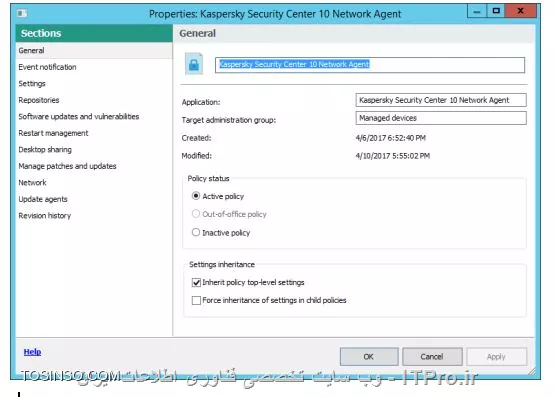Click the Settings inheritance group label

tap(222, 265)
